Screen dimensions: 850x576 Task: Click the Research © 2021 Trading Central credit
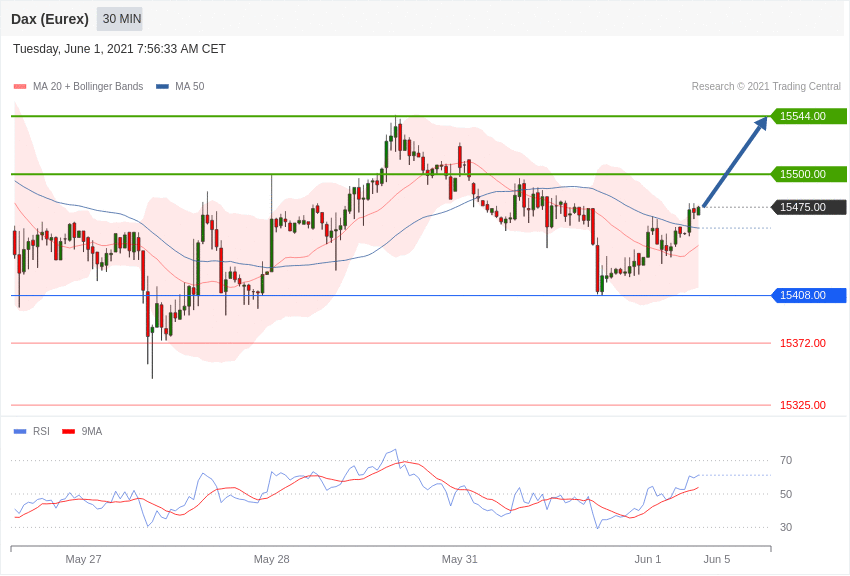pyautogui.click(x=766, y=87)
